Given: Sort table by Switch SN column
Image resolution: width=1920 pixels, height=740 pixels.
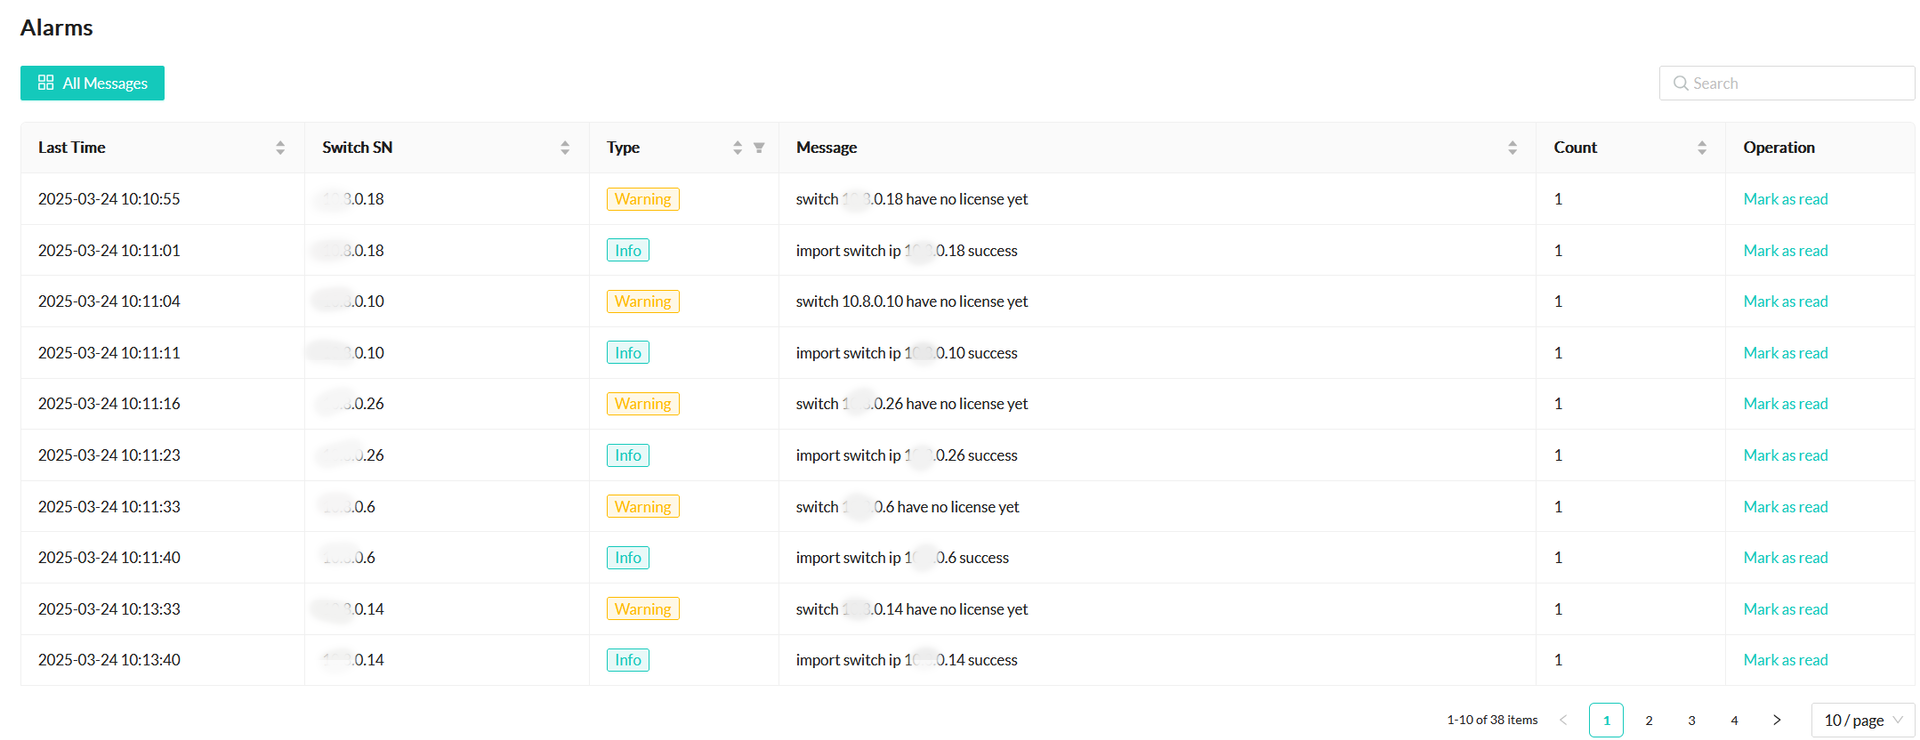Looking at the screenshot, I should pos(565,148).
